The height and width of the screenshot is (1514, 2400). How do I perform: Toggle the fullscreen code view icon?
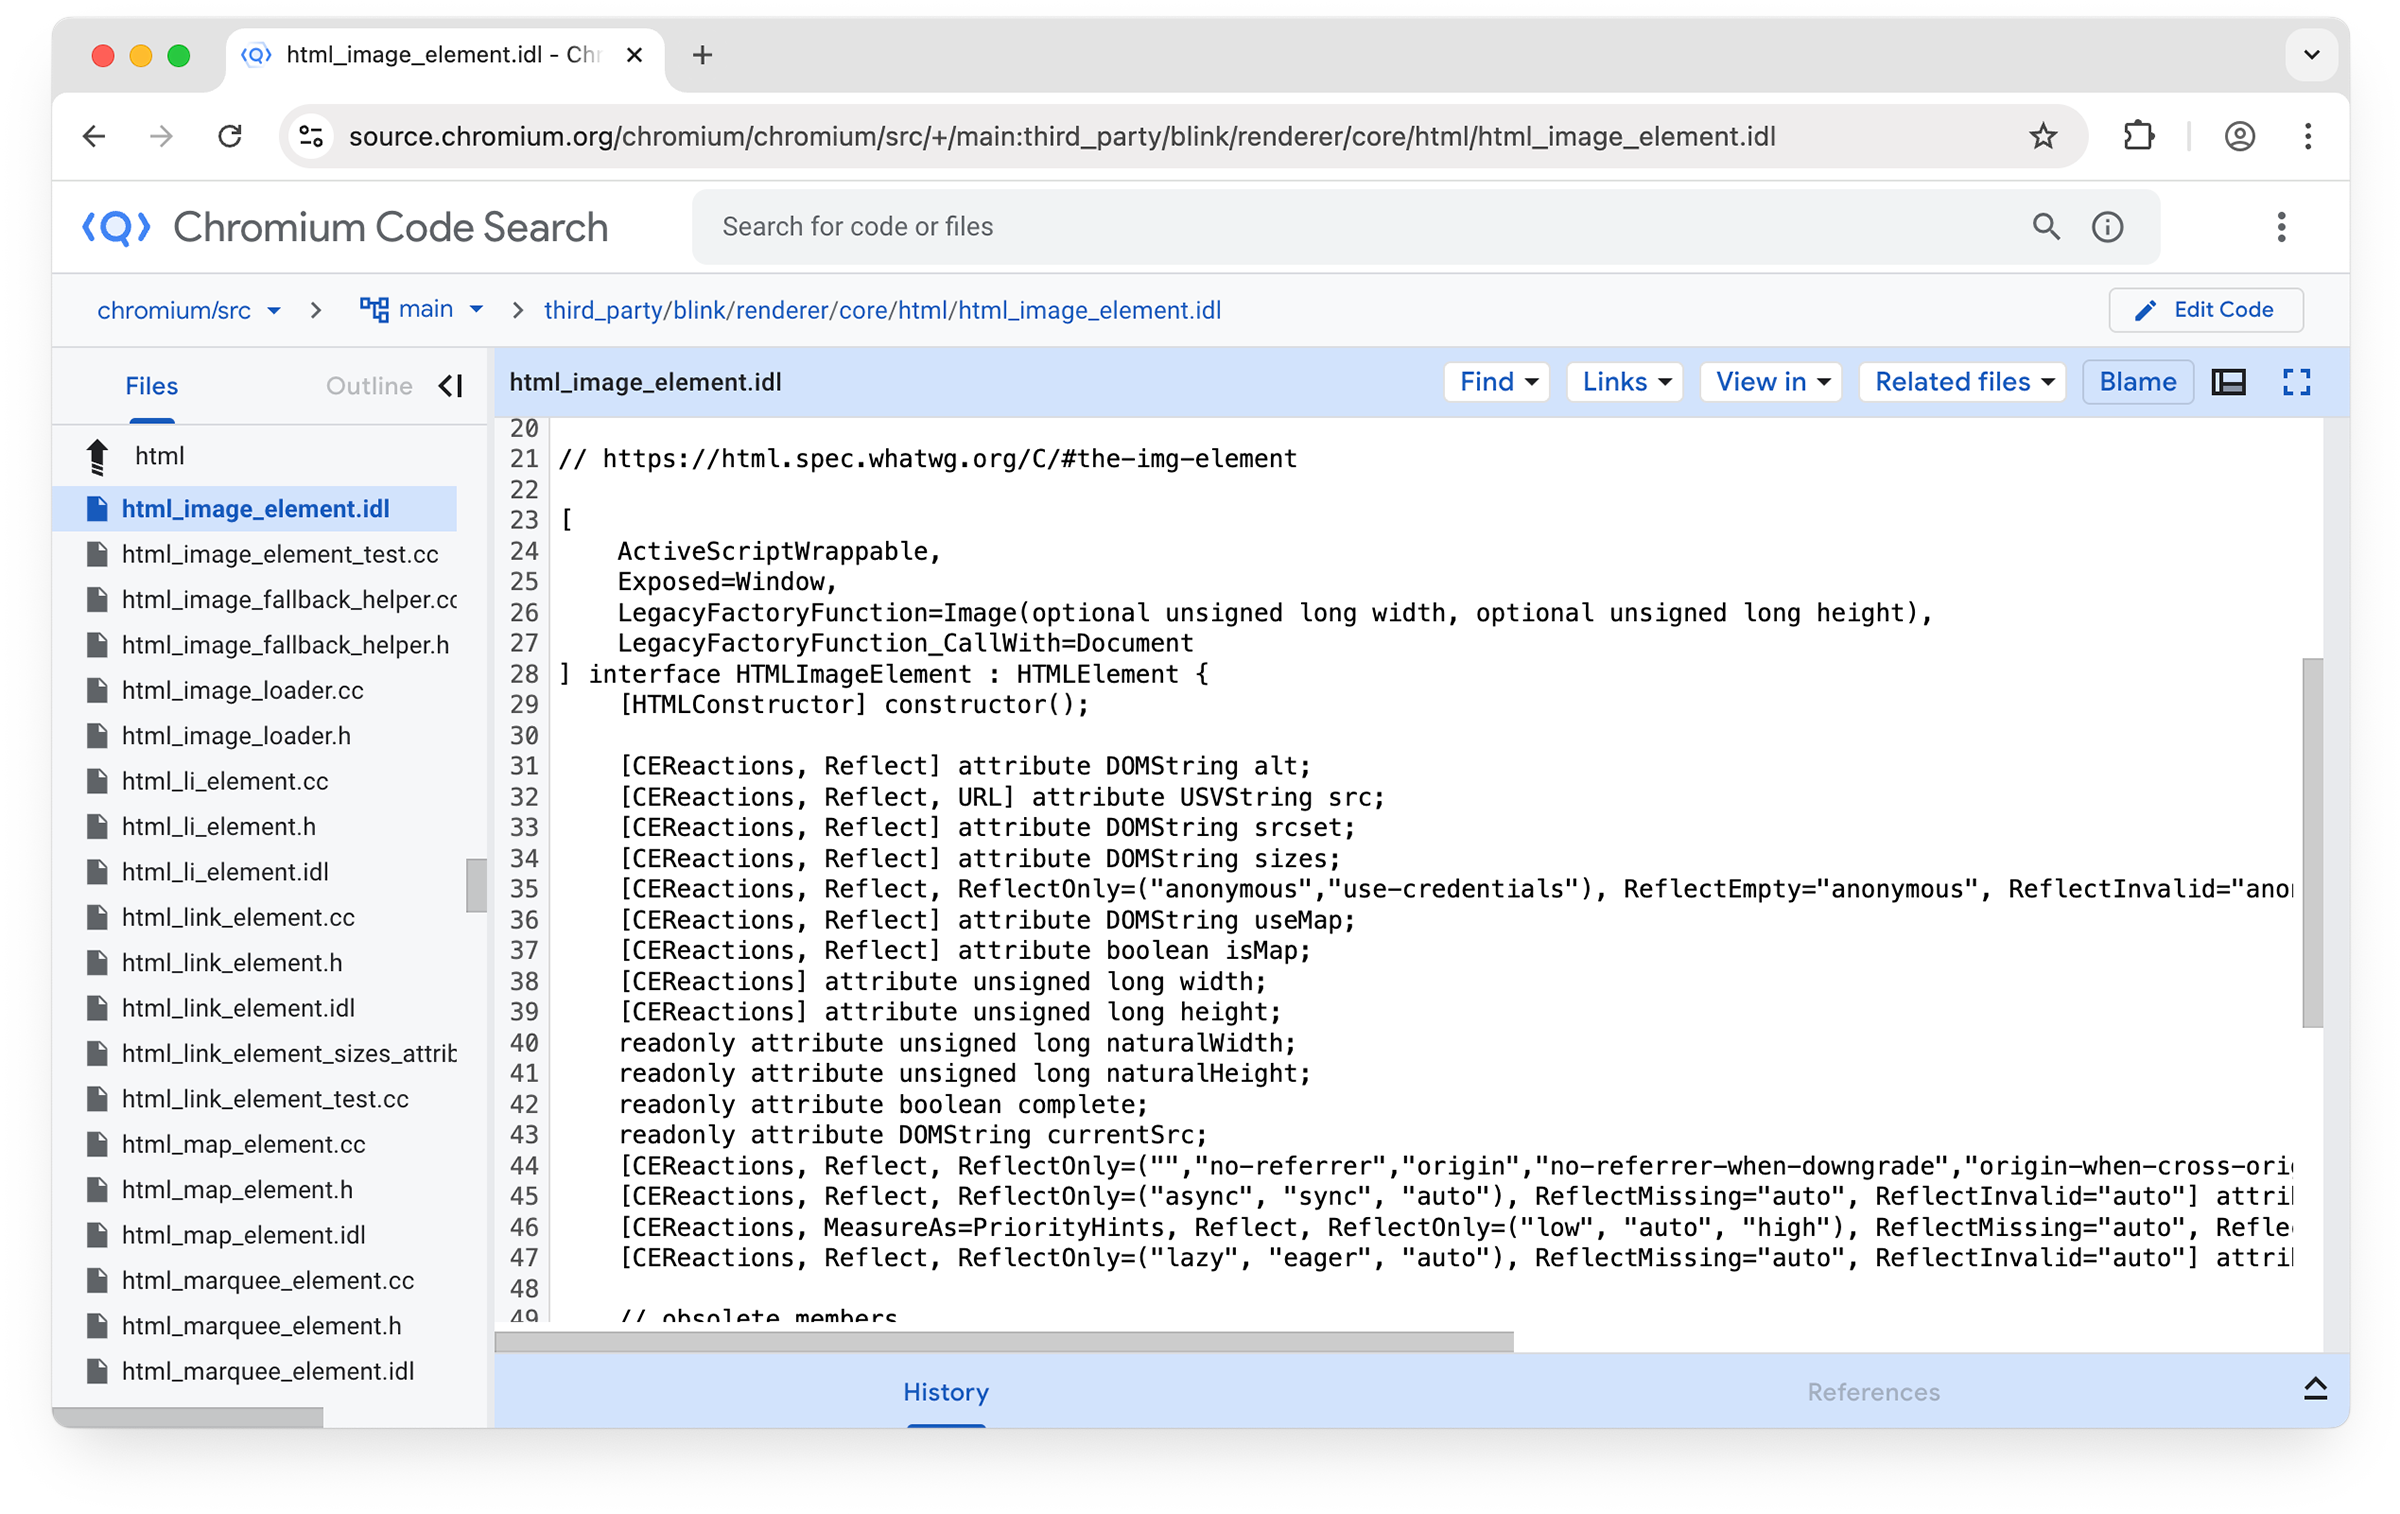click(x=2295, y=382)
